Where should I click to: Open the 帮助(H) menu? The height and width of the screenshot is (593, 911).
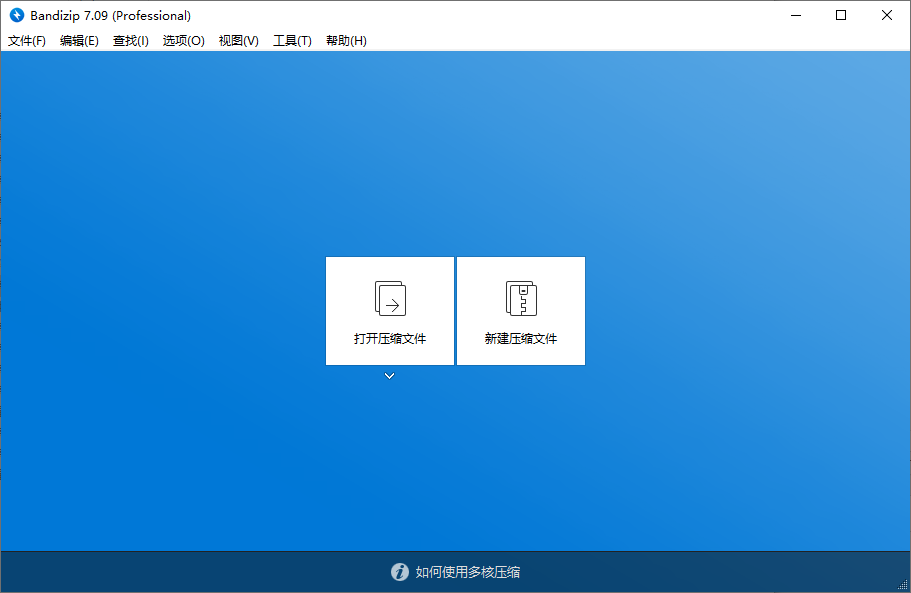click(x=346, y=41)
